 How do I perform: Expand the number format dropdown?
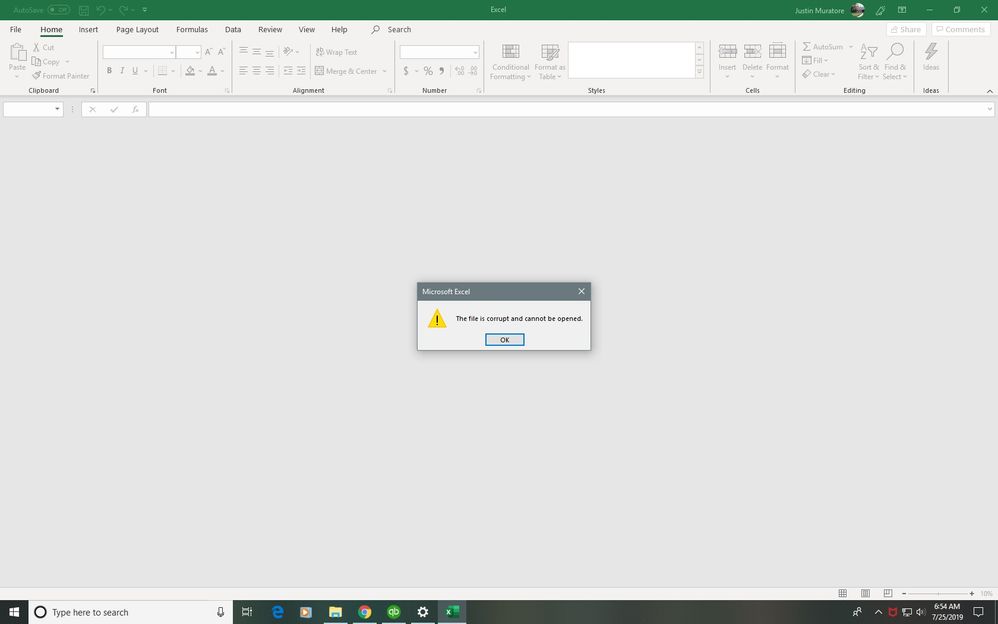coord(474,52)
